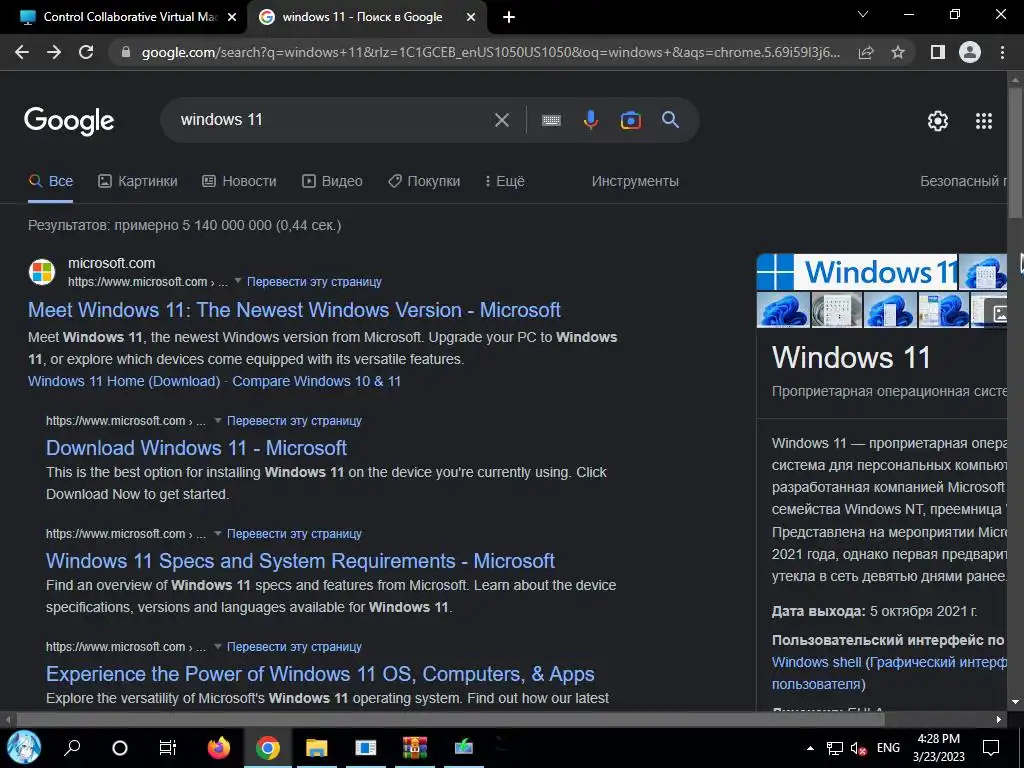The width and height of the screenshot is (1024, 768).
Task: Open a new browser tab
Action: [509, 17]
